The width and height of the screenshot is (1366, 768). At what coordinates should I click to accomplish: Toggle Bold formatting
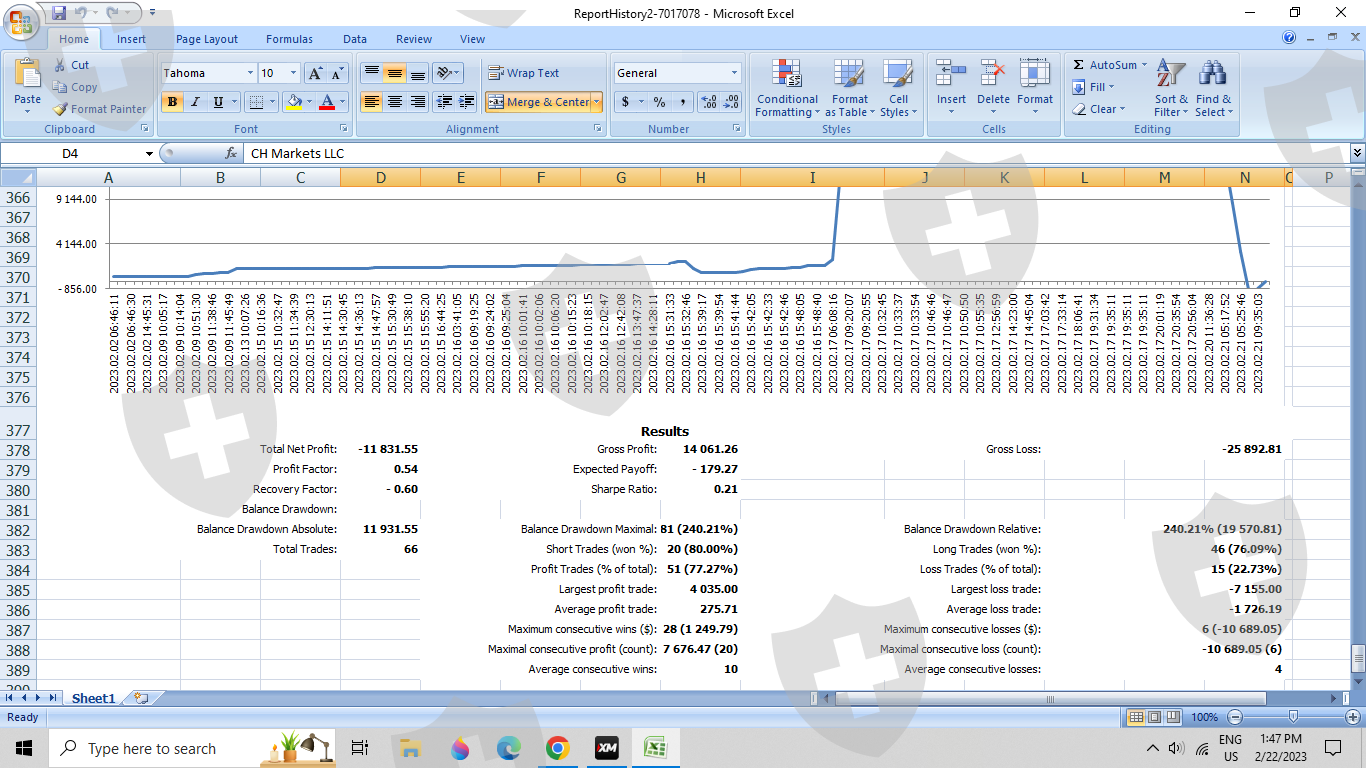point(172,102)
